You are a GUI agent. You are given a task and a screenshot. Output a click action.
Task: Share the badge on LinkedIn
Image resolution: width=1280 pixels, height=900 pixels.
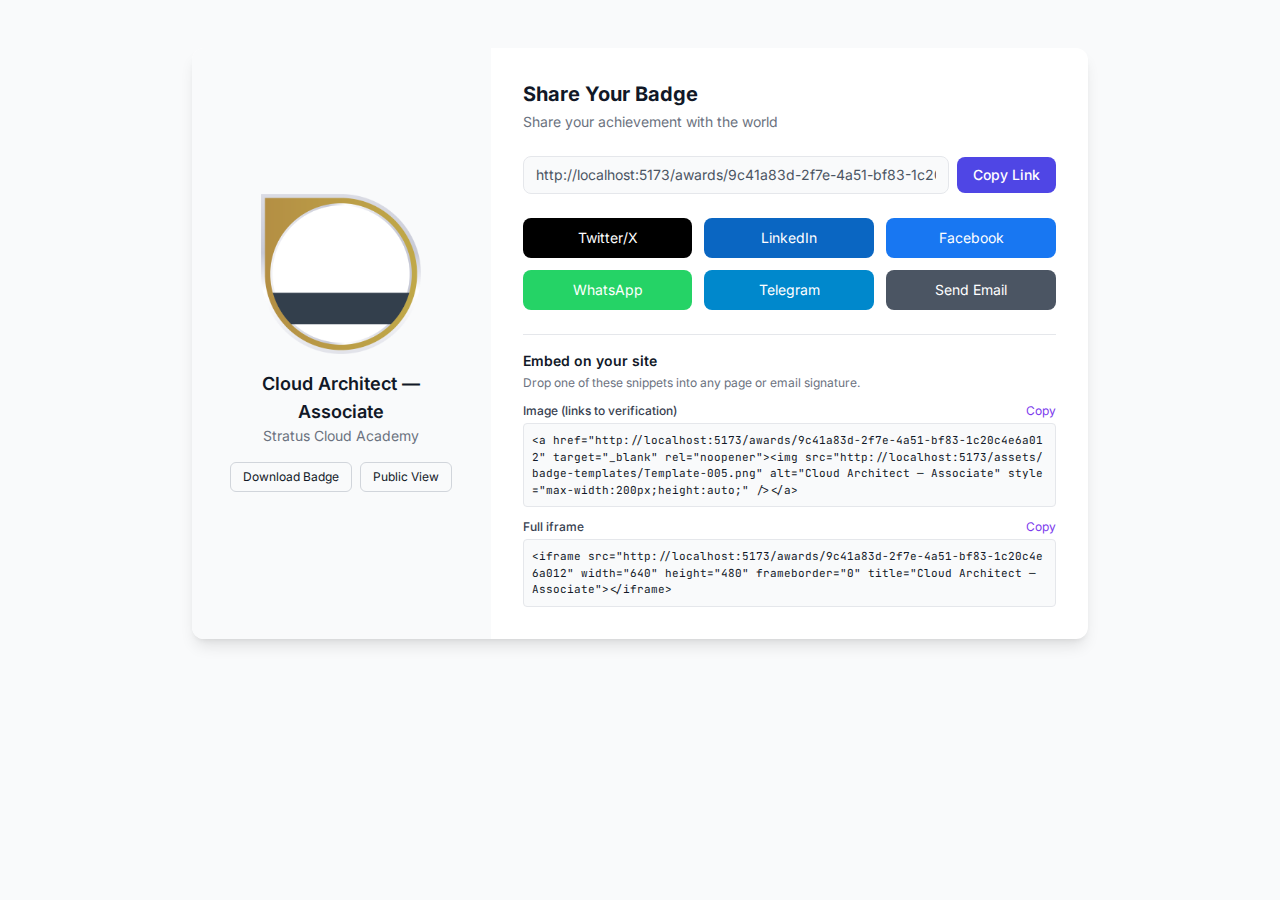(788, 238)
